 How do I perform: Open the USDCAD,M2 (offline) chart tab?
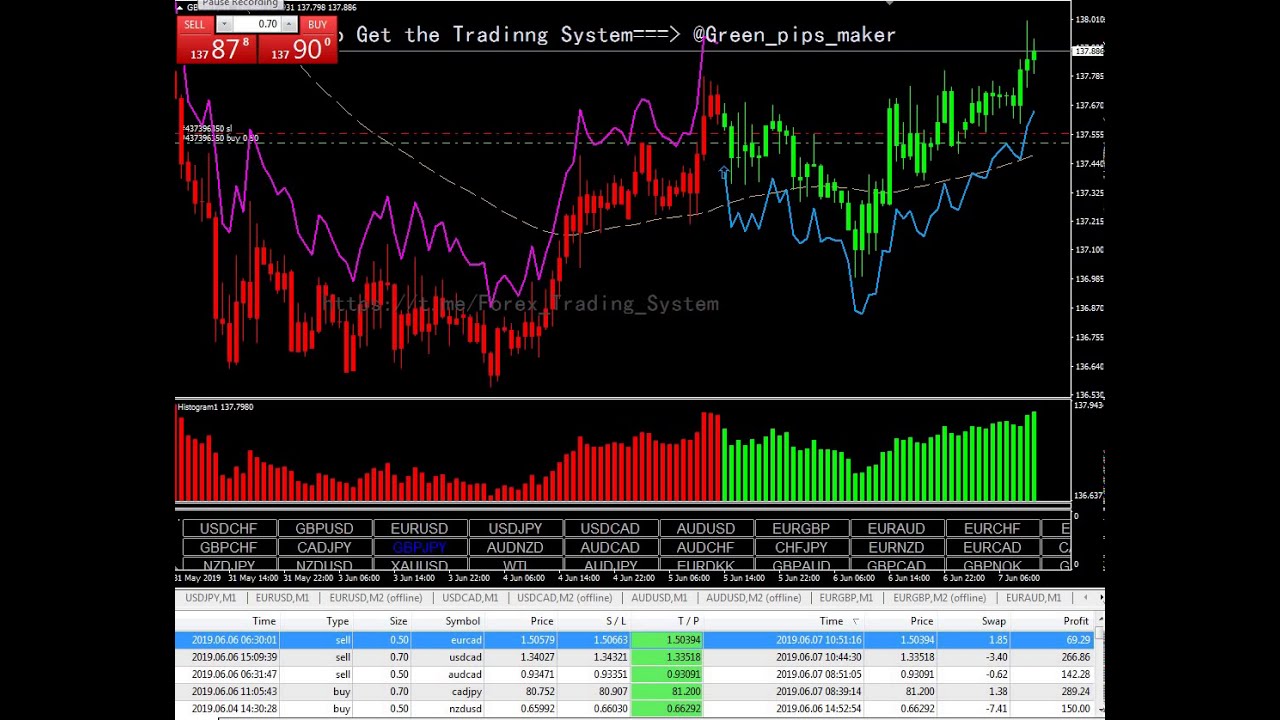(x=564, y=598)
